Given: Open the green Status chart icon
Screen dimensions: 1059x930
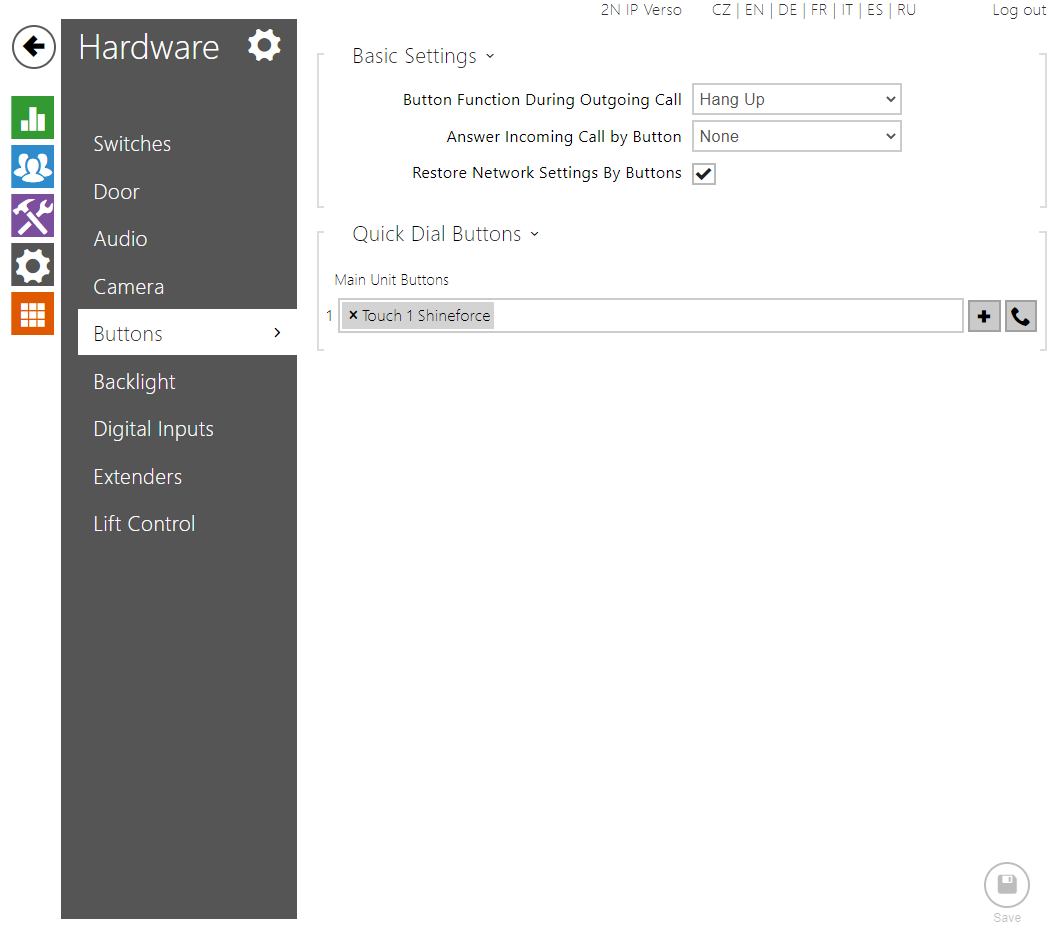Looking at the screenshot, I should pos(33,118).
